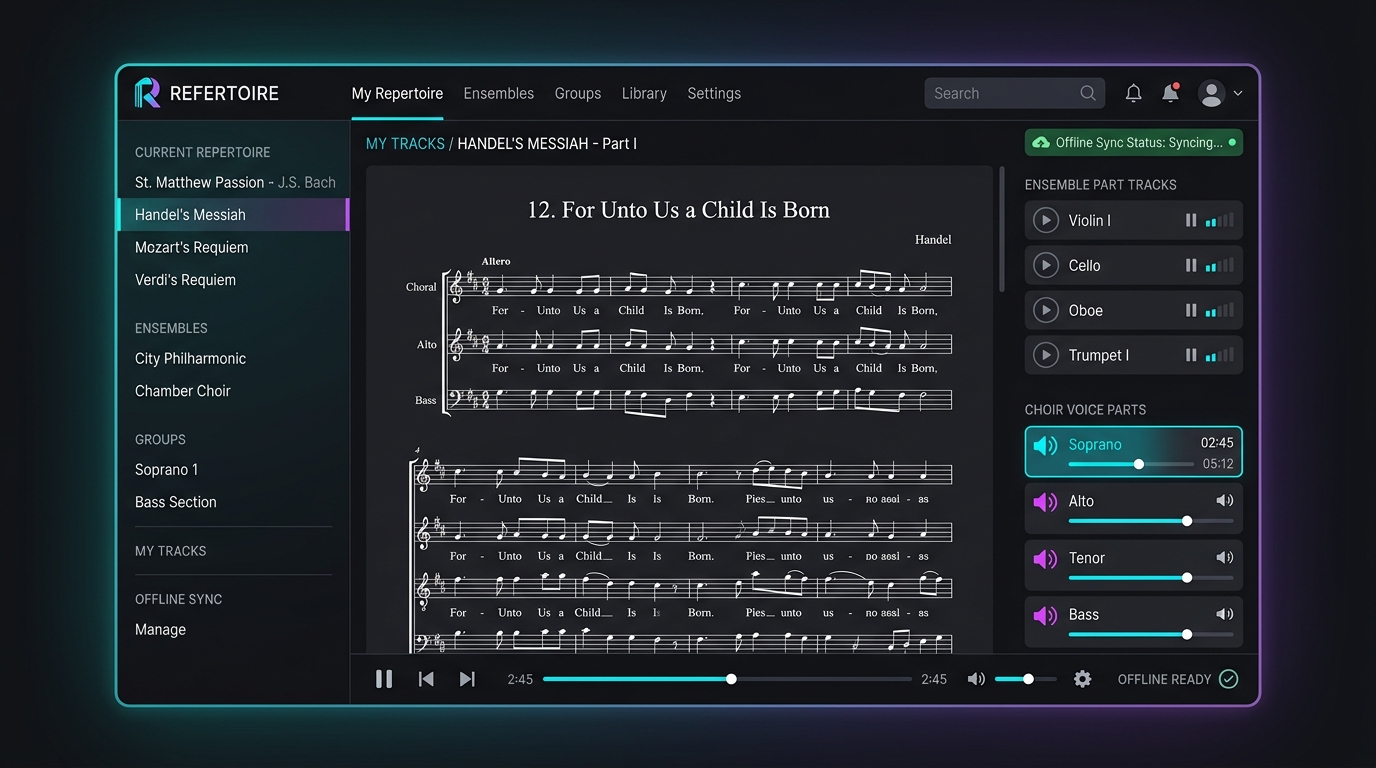
Task: Play the Violin I part track
Action: click(x=1045, y=220)
